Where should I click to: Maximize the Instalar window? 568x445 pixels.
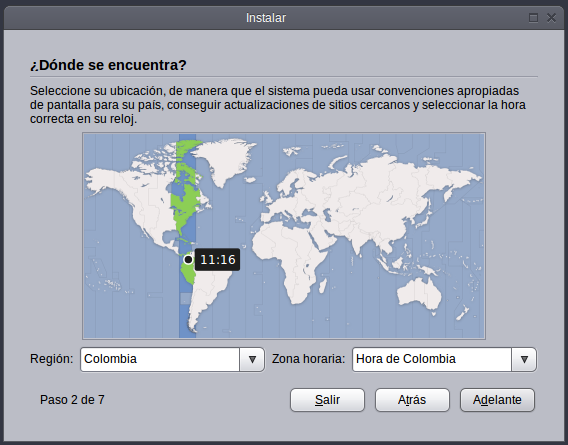coord(533,18)
